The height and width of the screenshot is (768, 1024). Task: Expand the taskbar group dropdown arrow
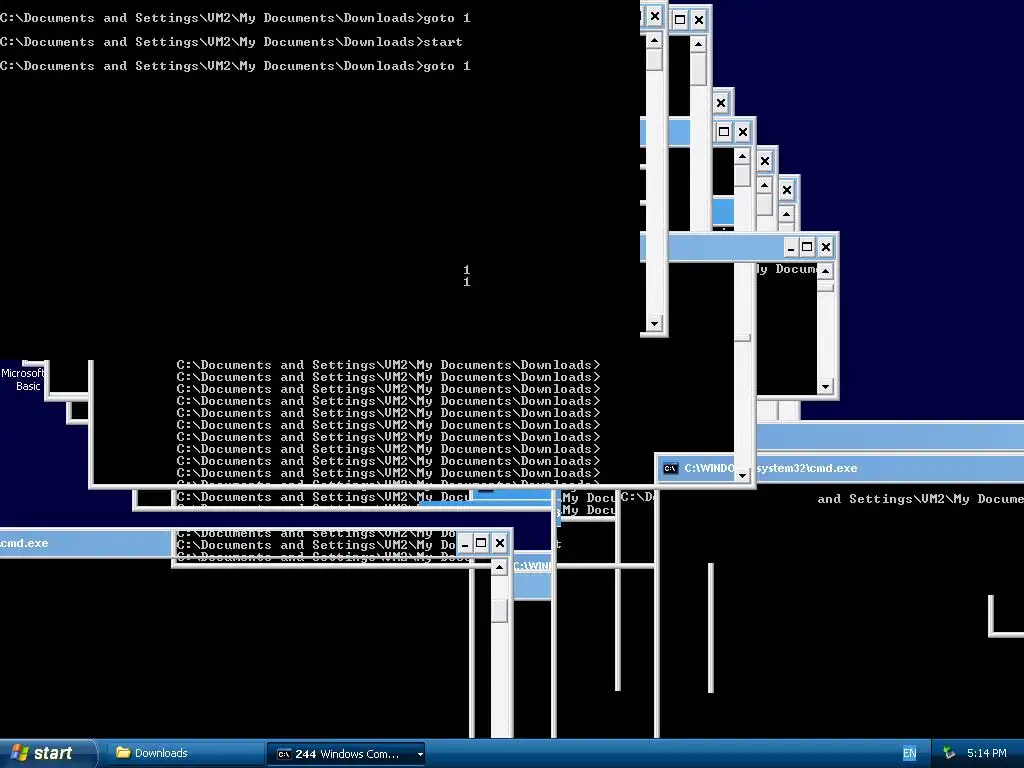point(420,754)
